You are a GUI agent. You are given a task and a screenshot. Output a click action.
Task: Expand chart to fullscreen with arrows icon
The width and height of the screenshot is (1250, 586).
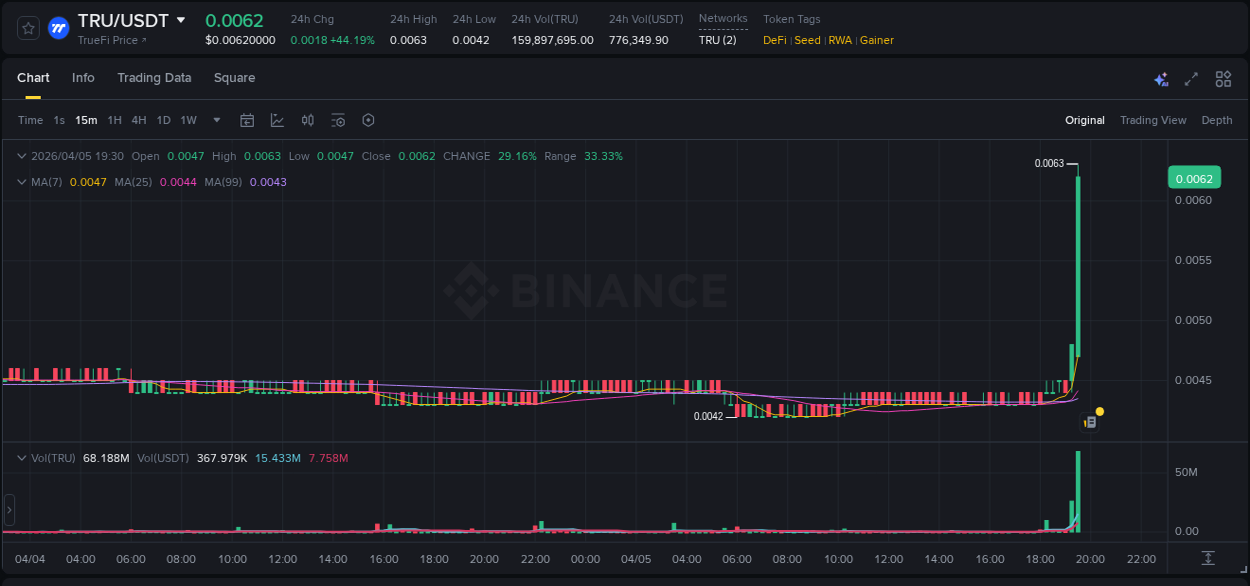click(x=1191, y=78)
